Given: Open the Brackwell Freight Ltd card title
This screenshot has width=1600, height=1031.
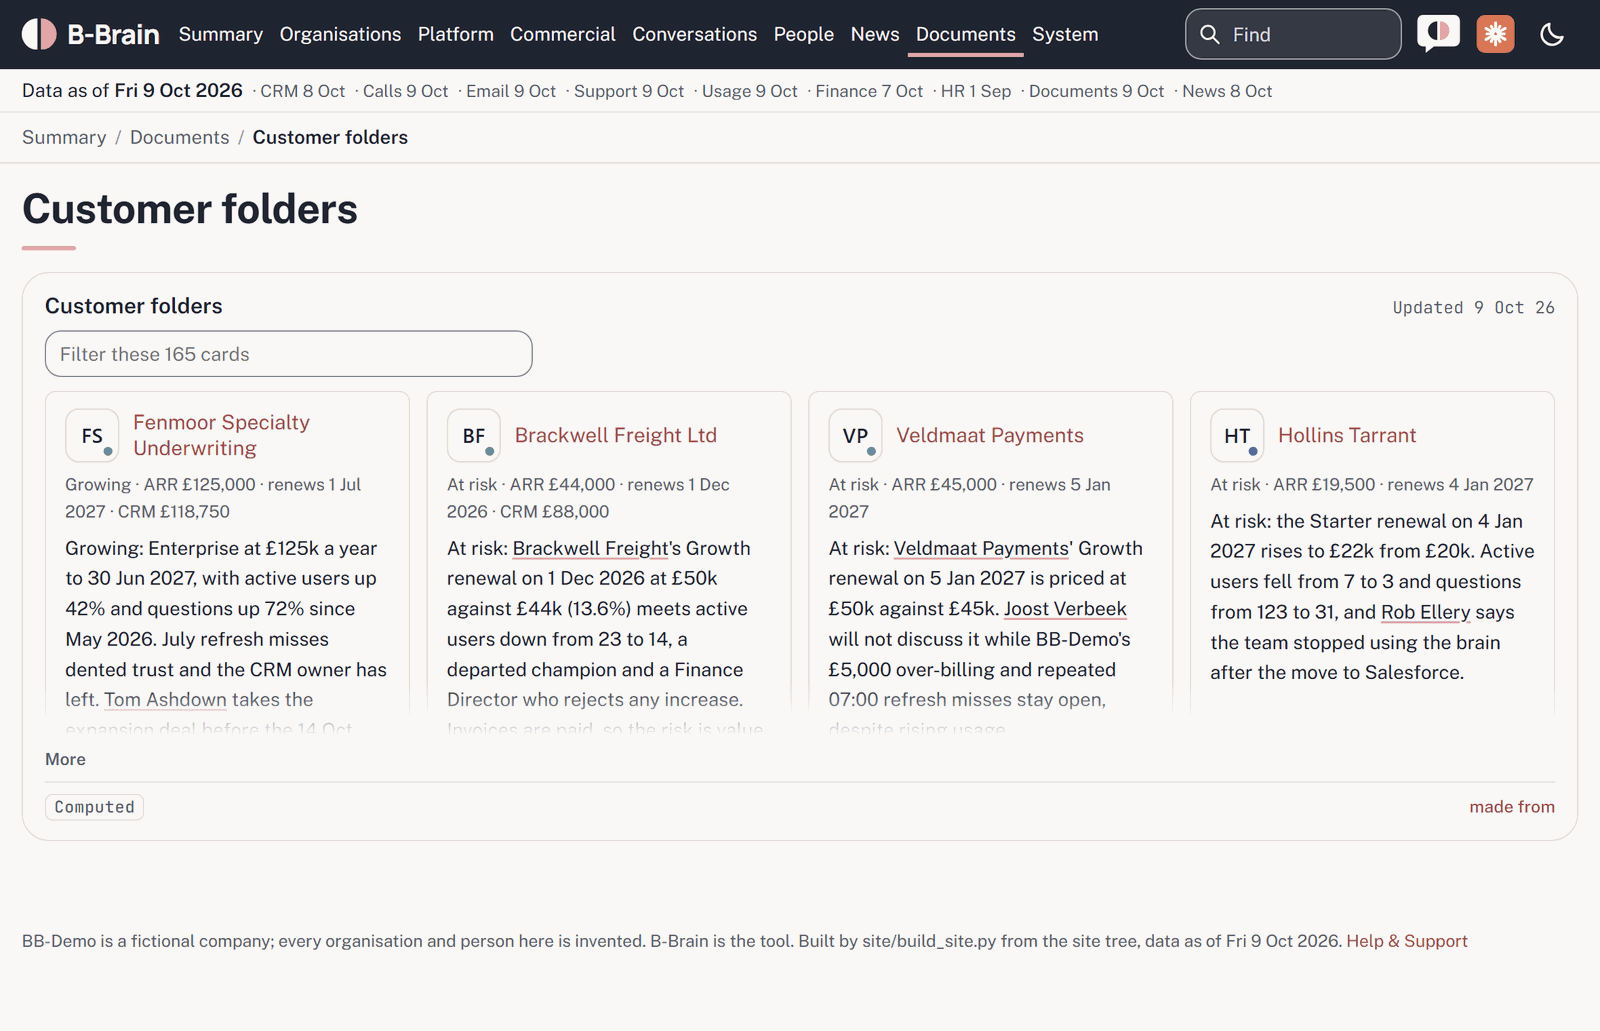Looking at the screenshot, I should point(616,435).
